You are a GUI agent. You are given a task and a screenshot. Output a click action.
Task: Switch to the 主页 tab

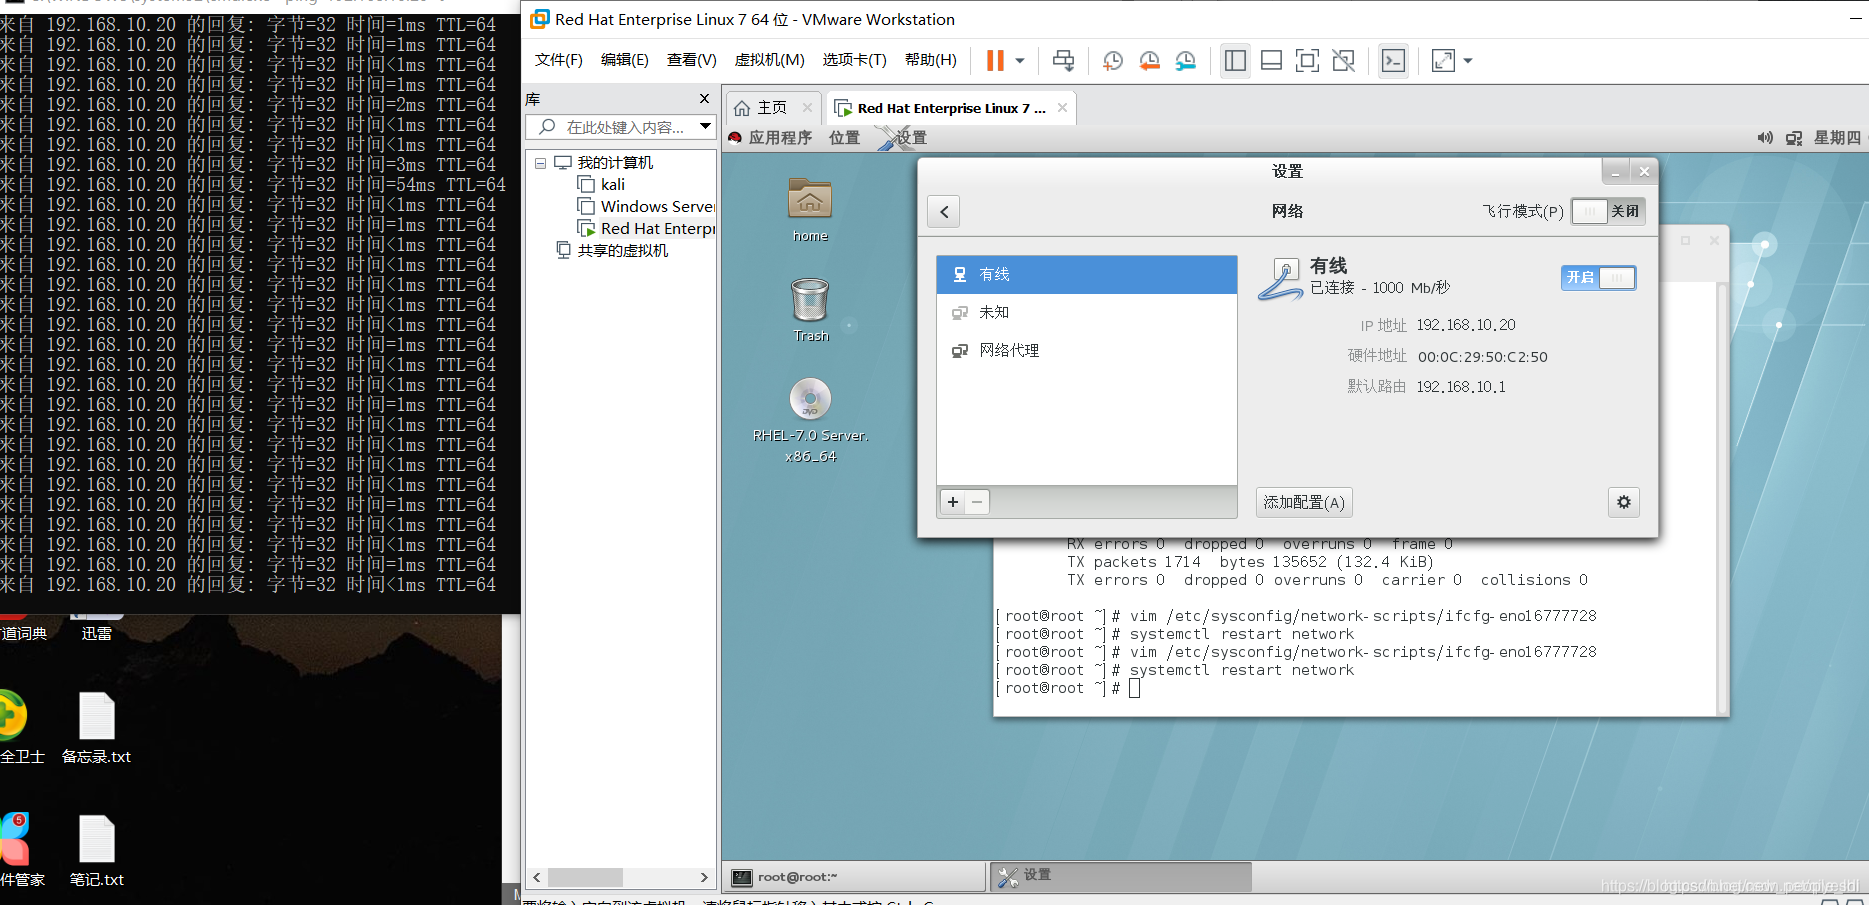coord(772,108)
